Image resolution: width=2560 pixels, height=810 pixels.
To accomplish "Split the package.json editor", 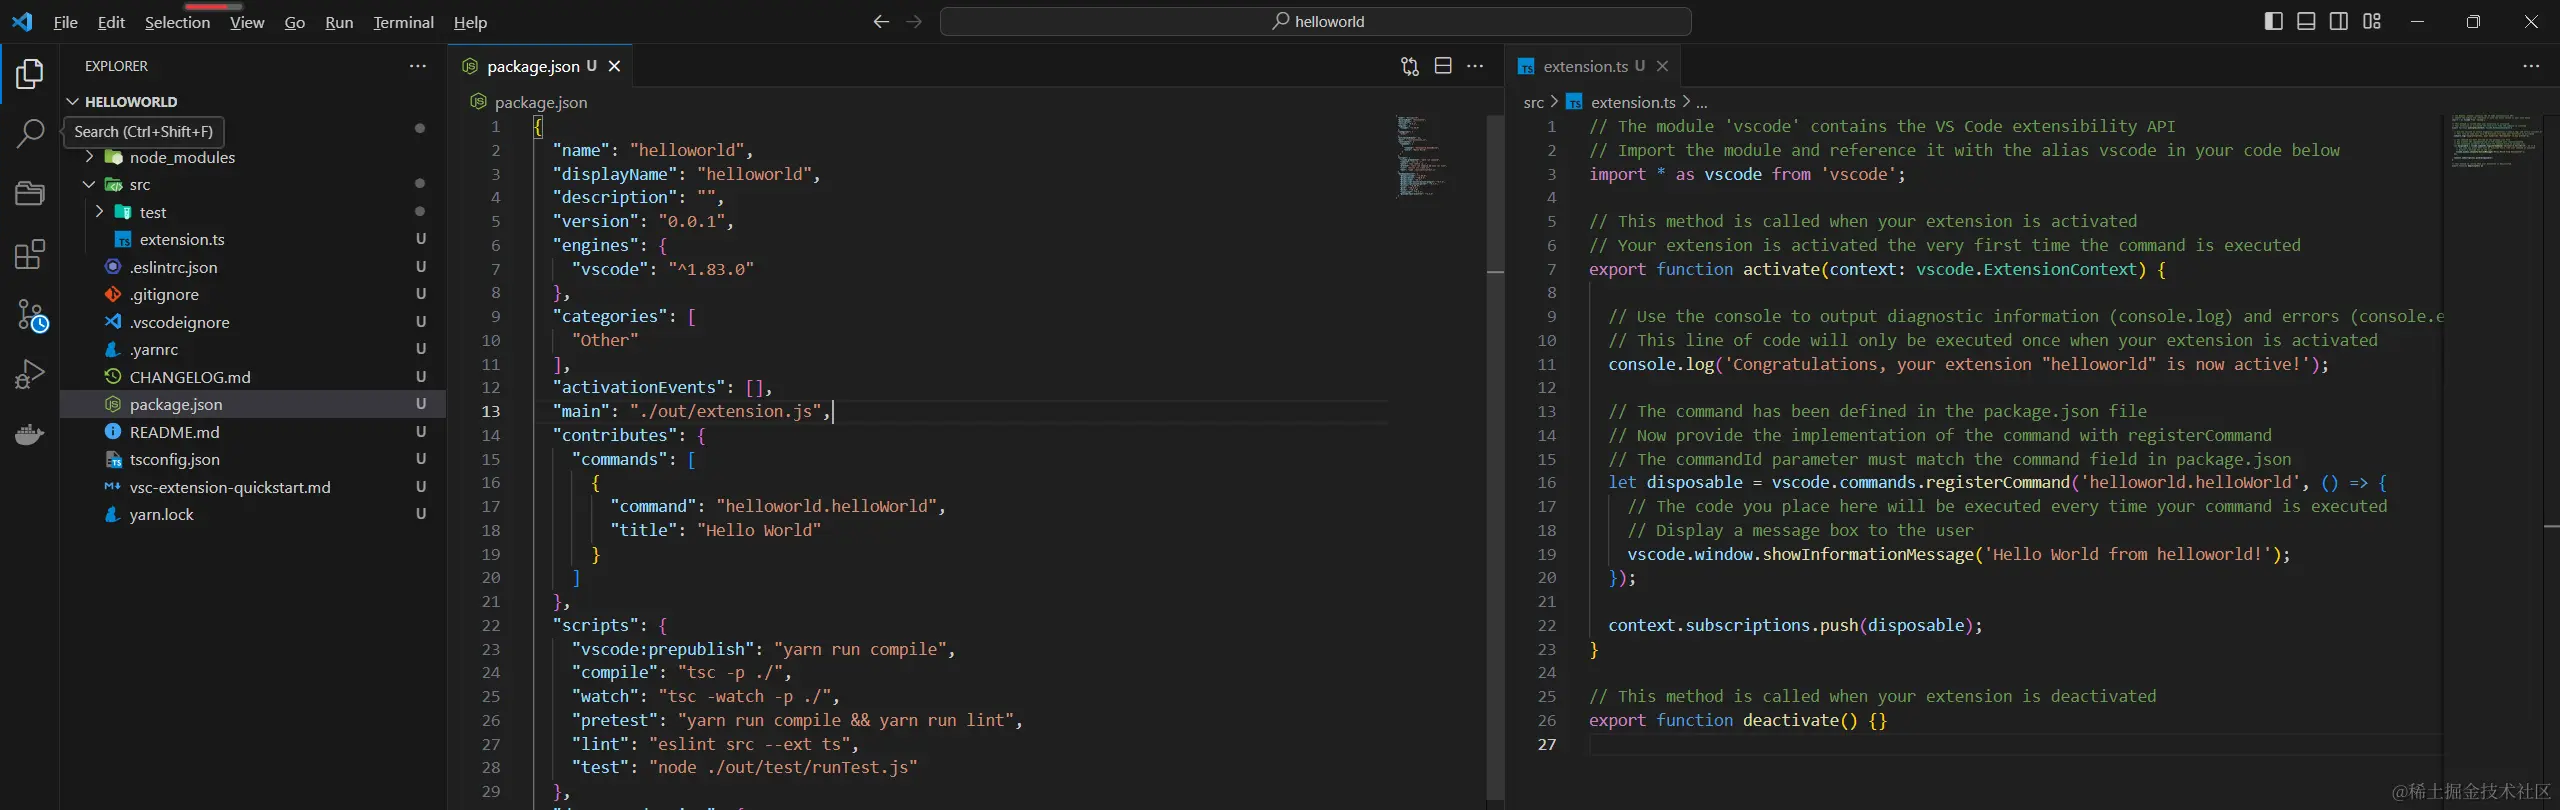I will pos(1443,66).
